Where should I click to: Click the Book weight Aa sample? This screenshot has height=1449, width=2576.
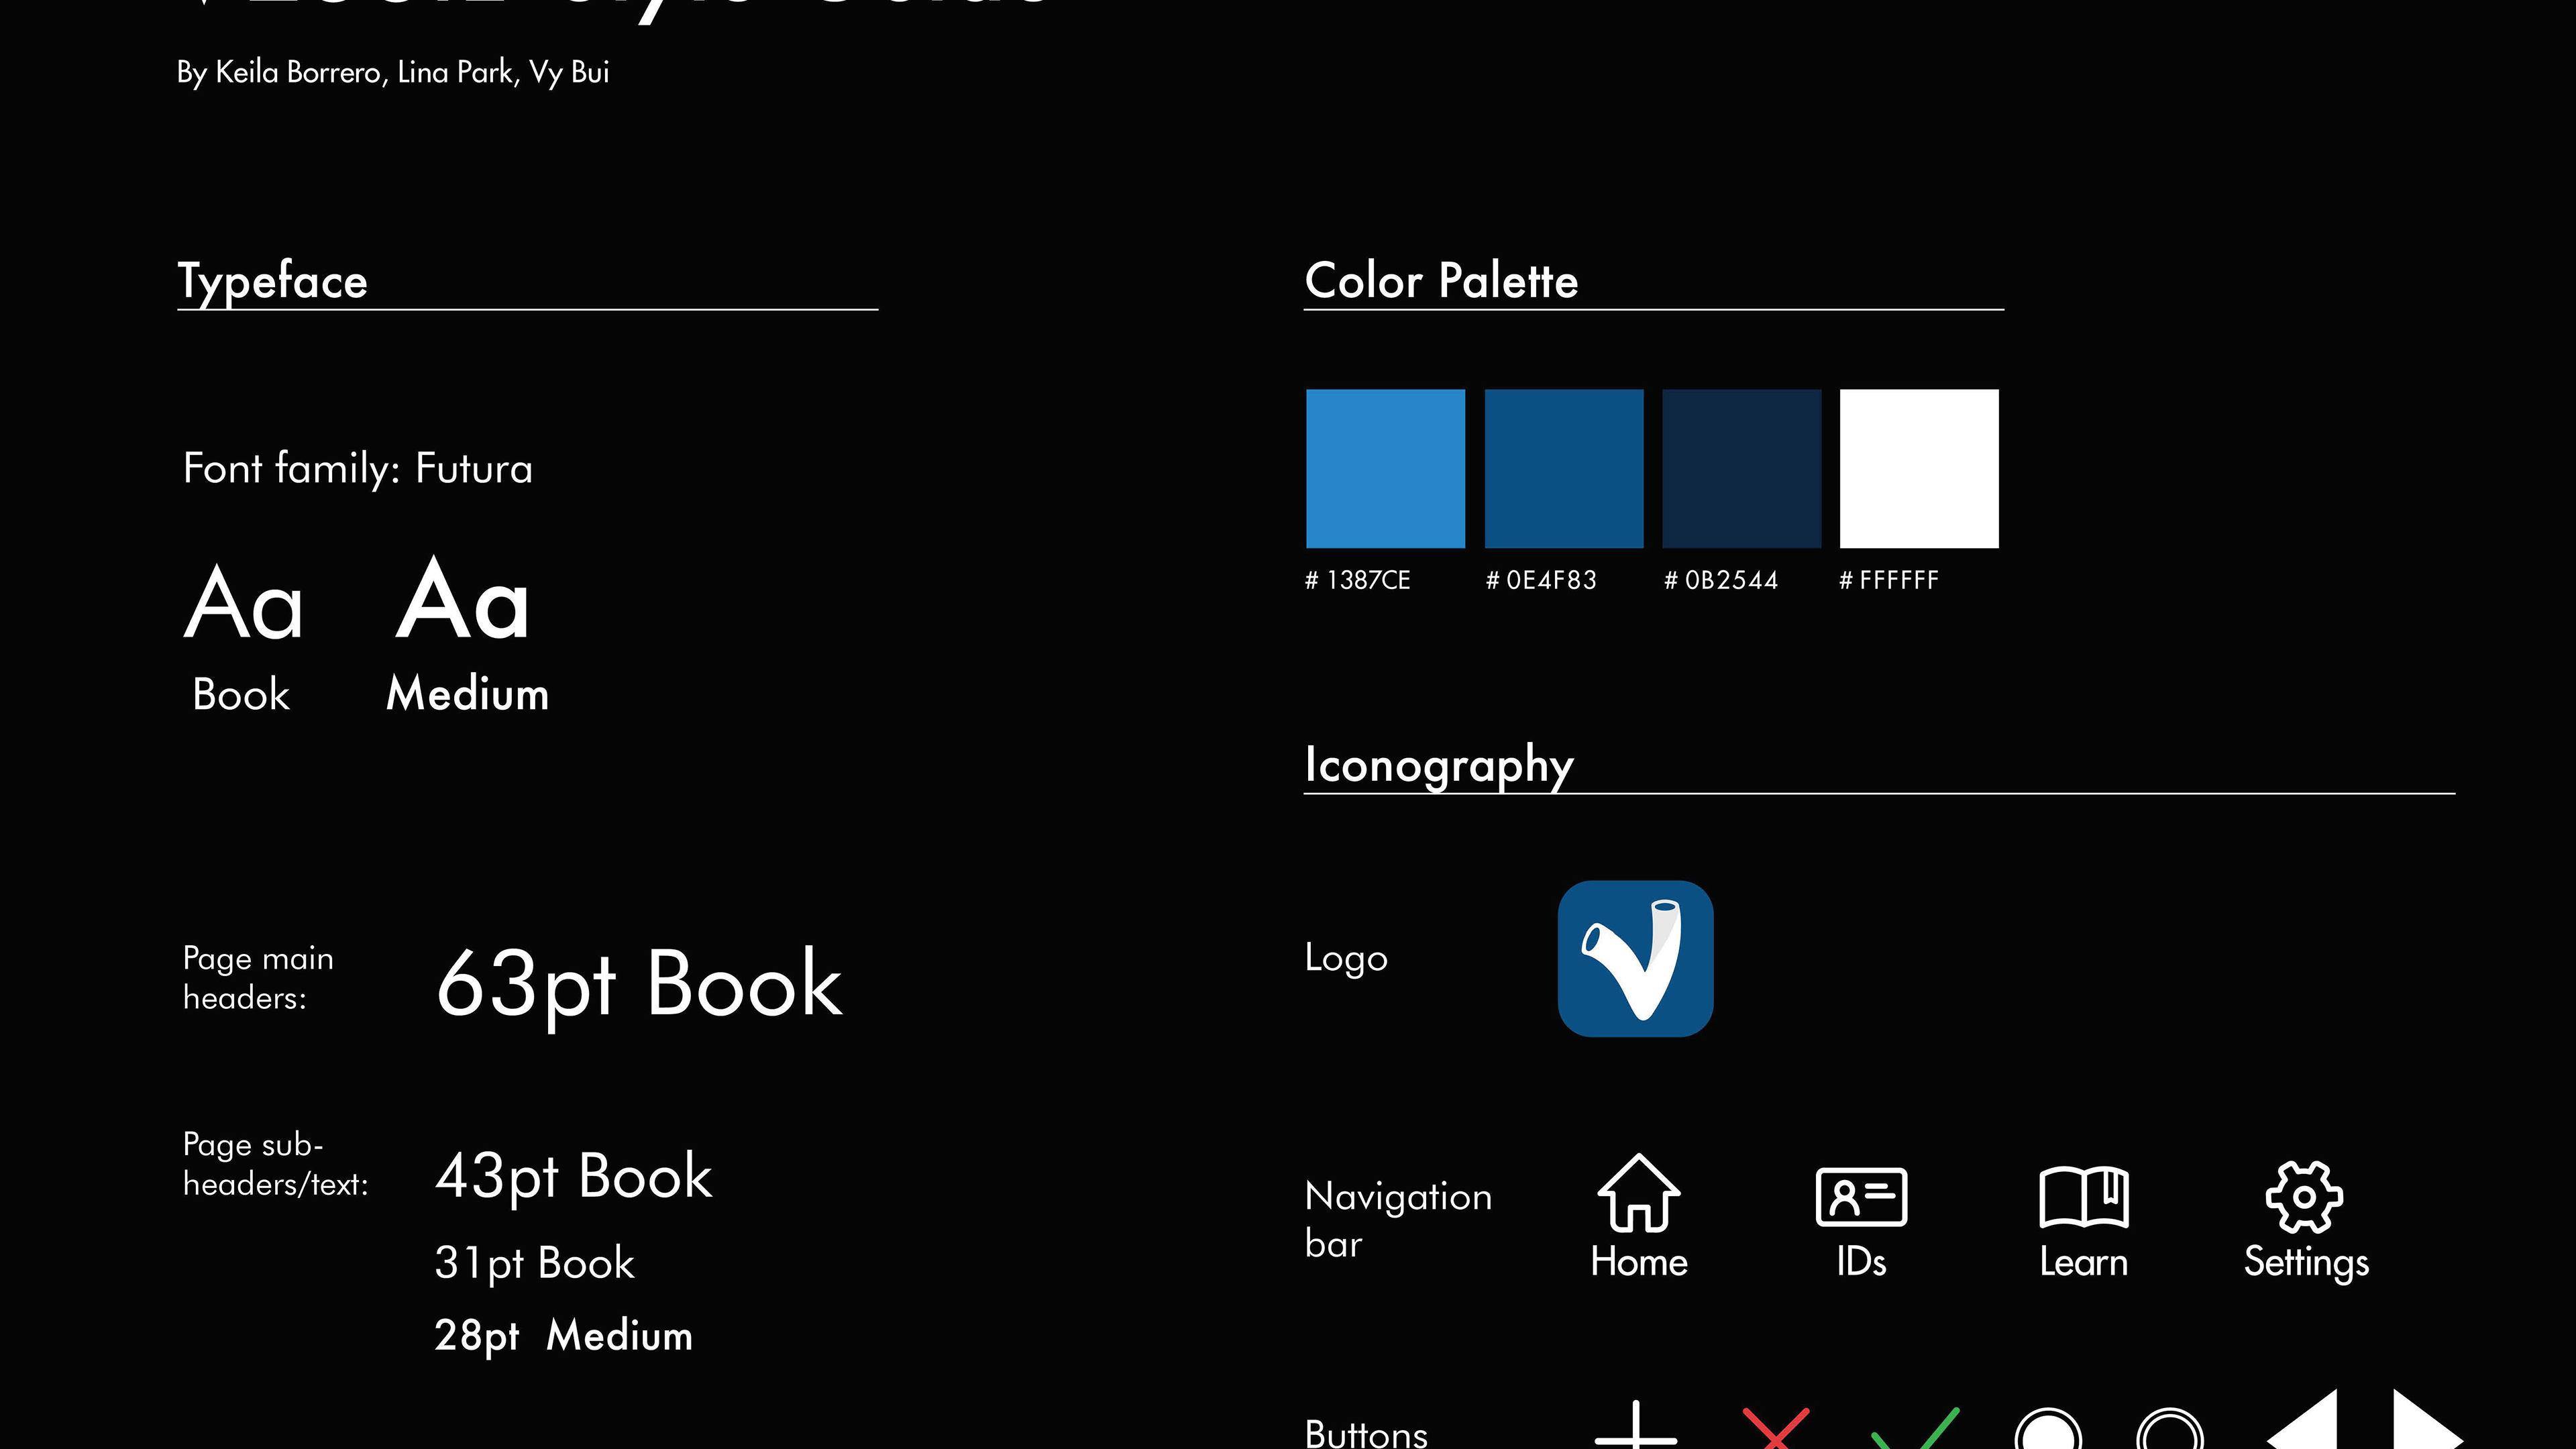[x=243, y=603]
